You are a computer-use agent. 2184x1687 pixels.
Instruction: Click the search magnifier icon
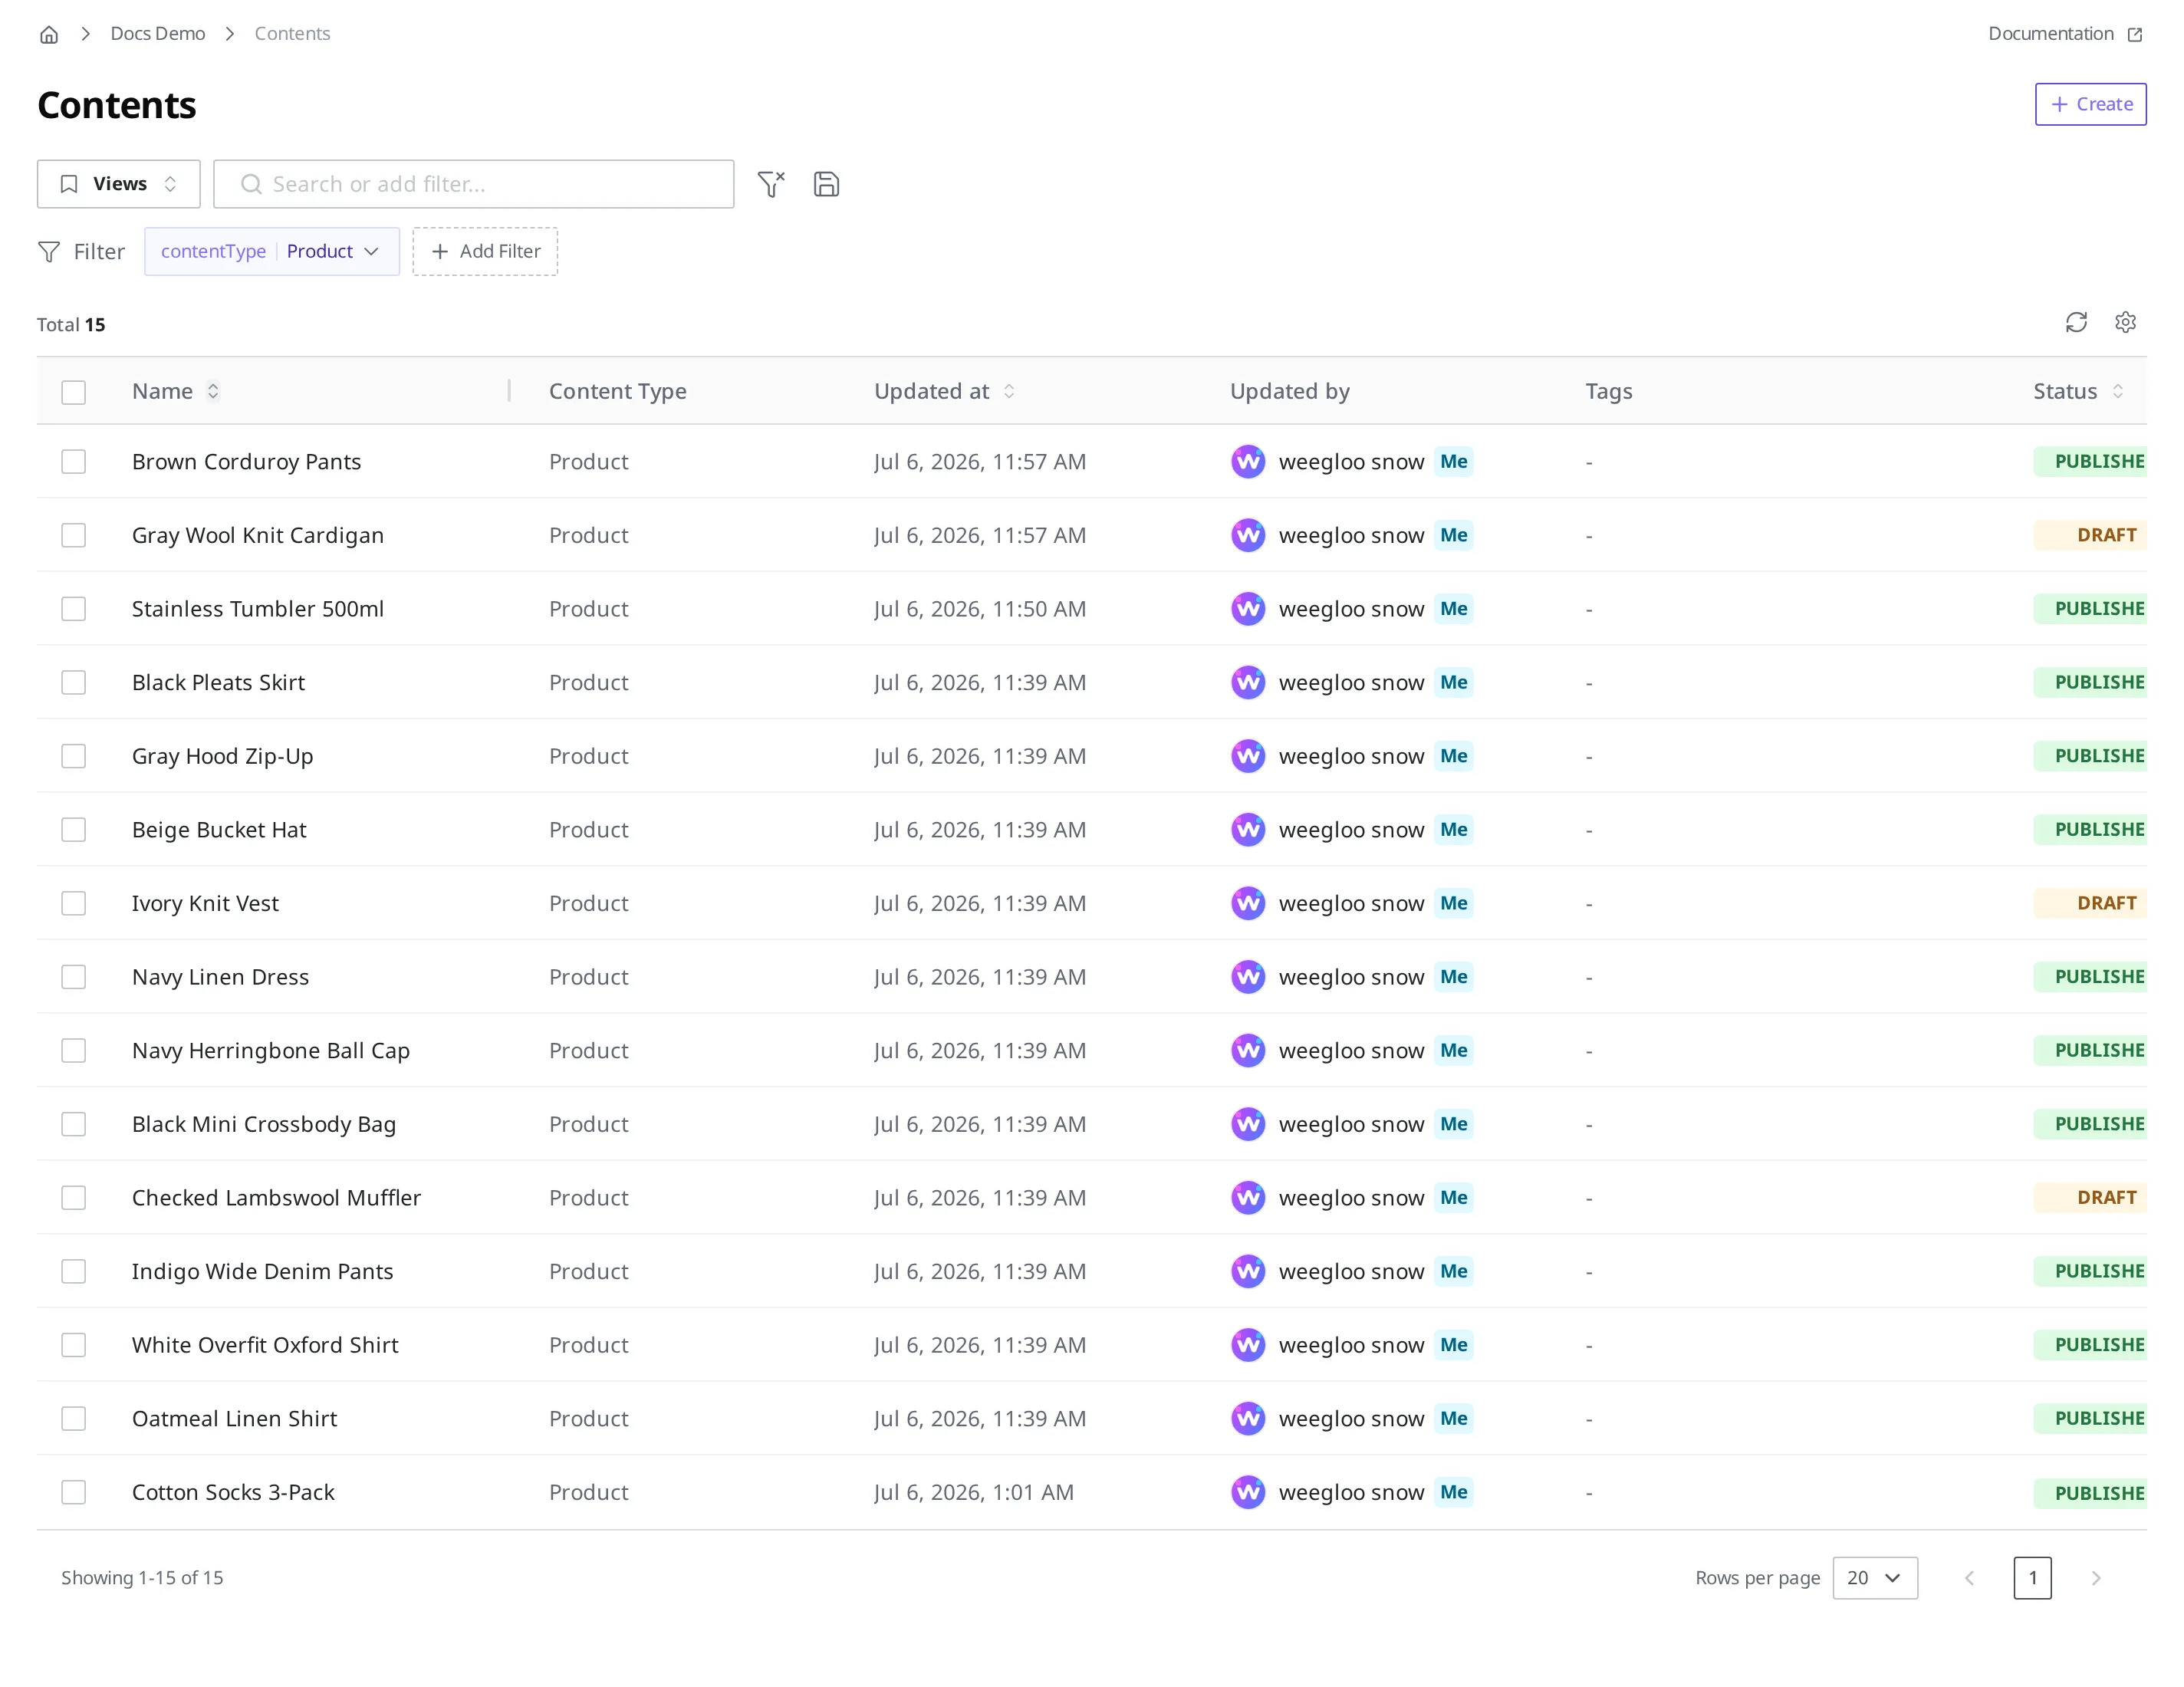tap(251, 184)
